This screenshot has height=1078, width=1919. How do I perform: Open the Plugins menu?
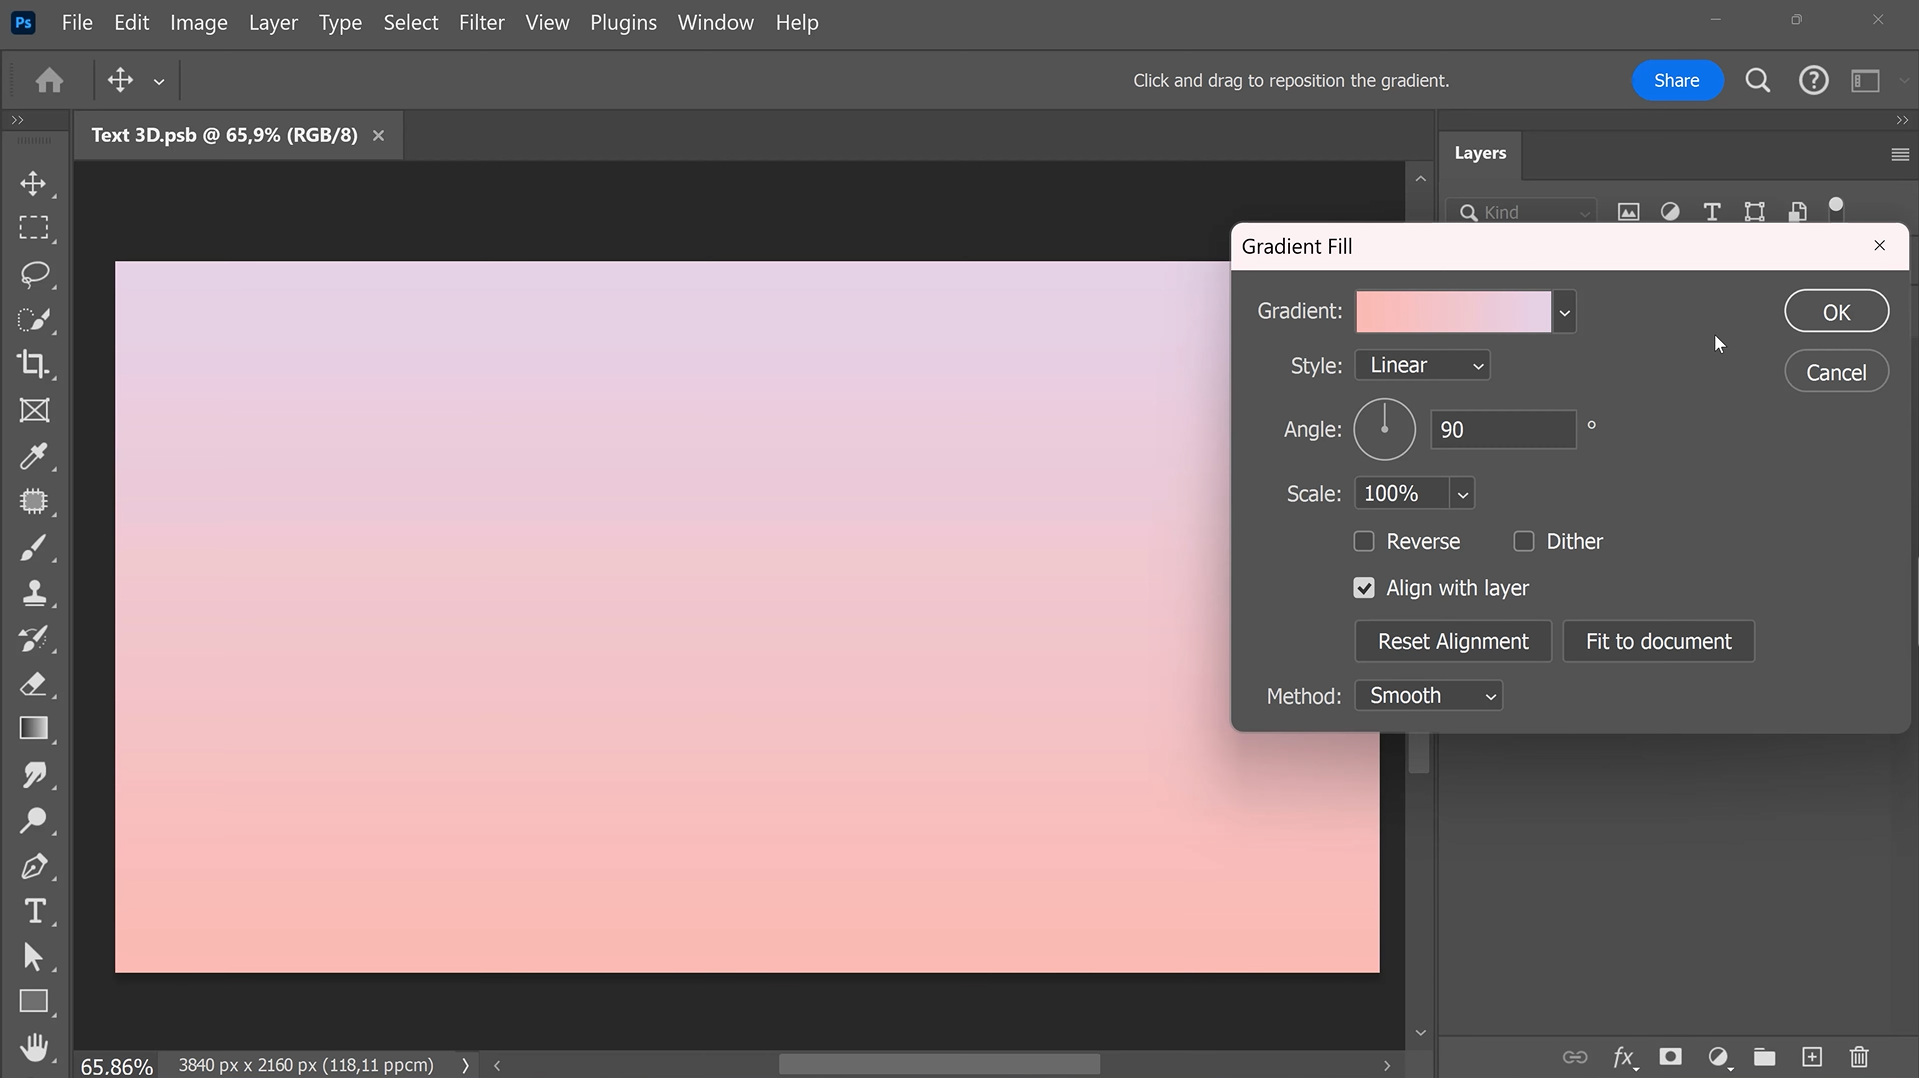623,22
